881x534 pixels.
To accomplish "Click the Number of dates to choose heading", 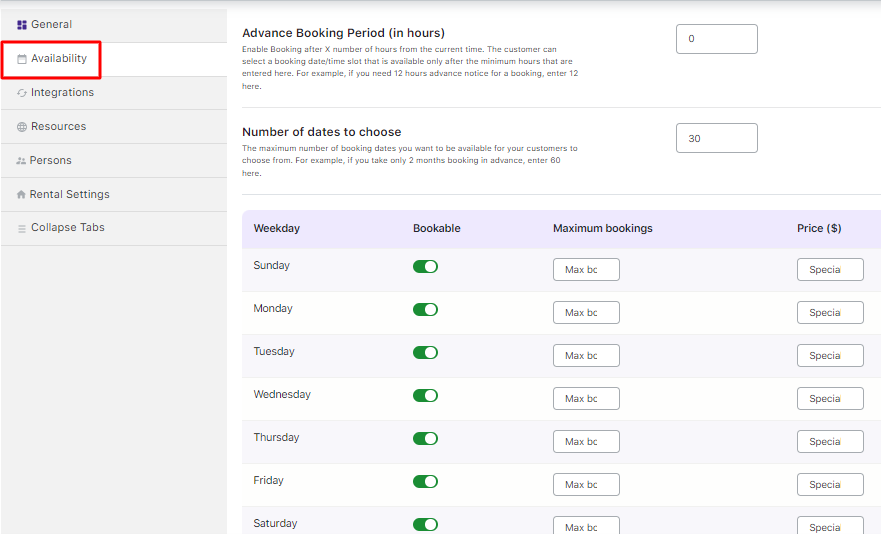I will [321, 132].
